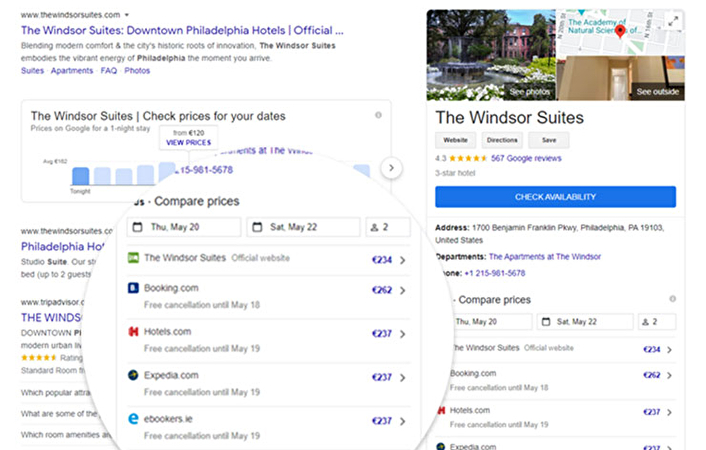This screenshot has width=706, height=450.
Task: Expand the map with the fullscreen icon
Action: tap(673, 21)
